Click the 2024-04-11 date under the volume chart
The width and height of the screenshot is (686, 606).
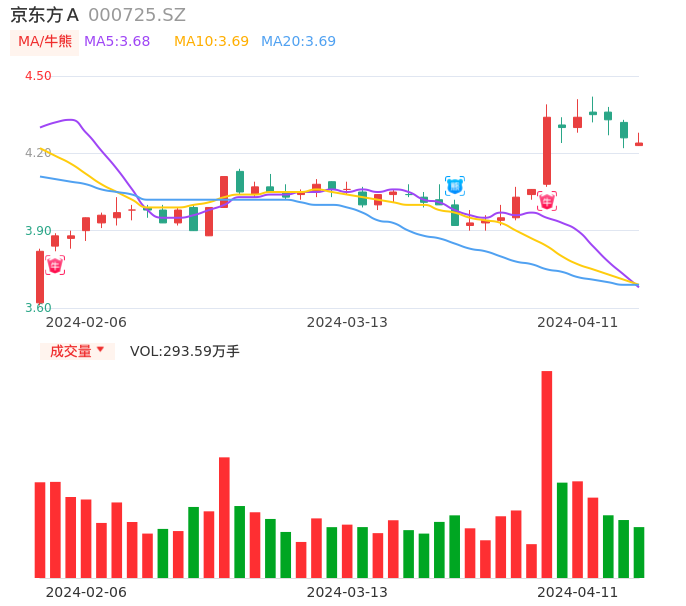point(577,592)
